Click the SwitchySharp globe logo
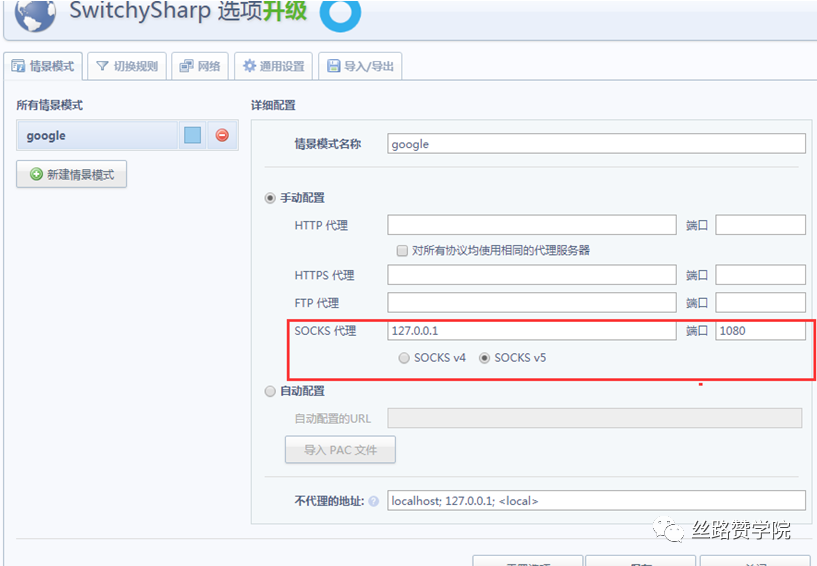Viewport: 817px width, 566px height. pos(35,14)
